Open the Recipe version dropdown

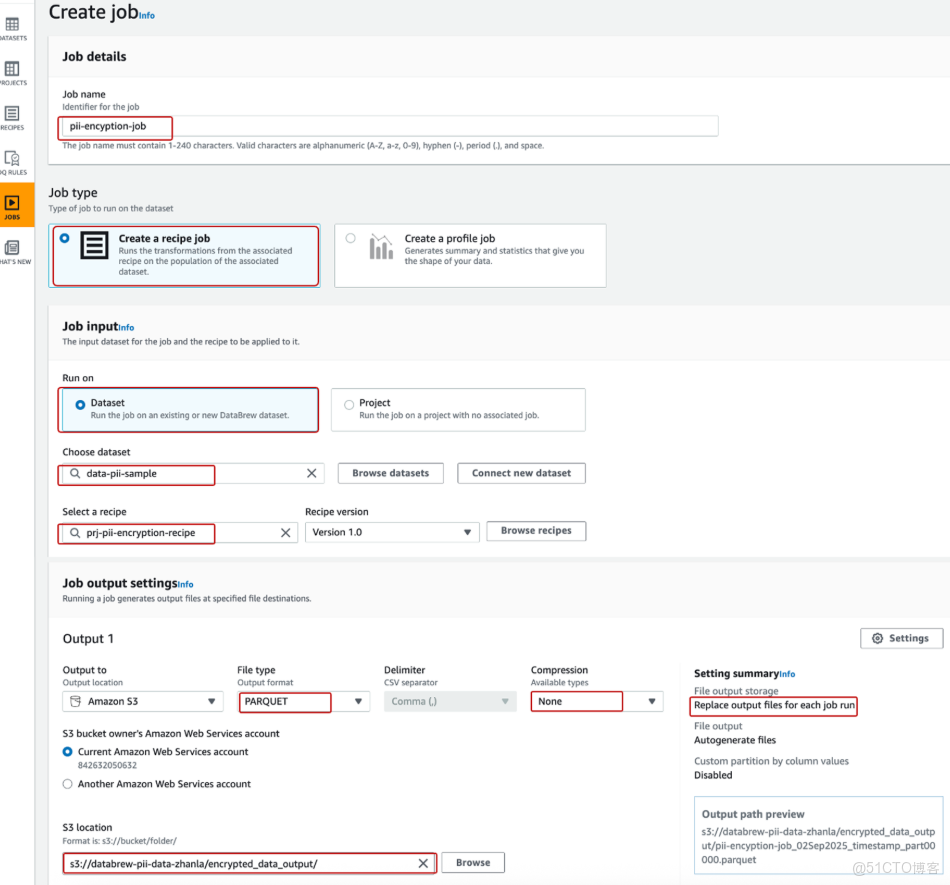click(391, 531)
